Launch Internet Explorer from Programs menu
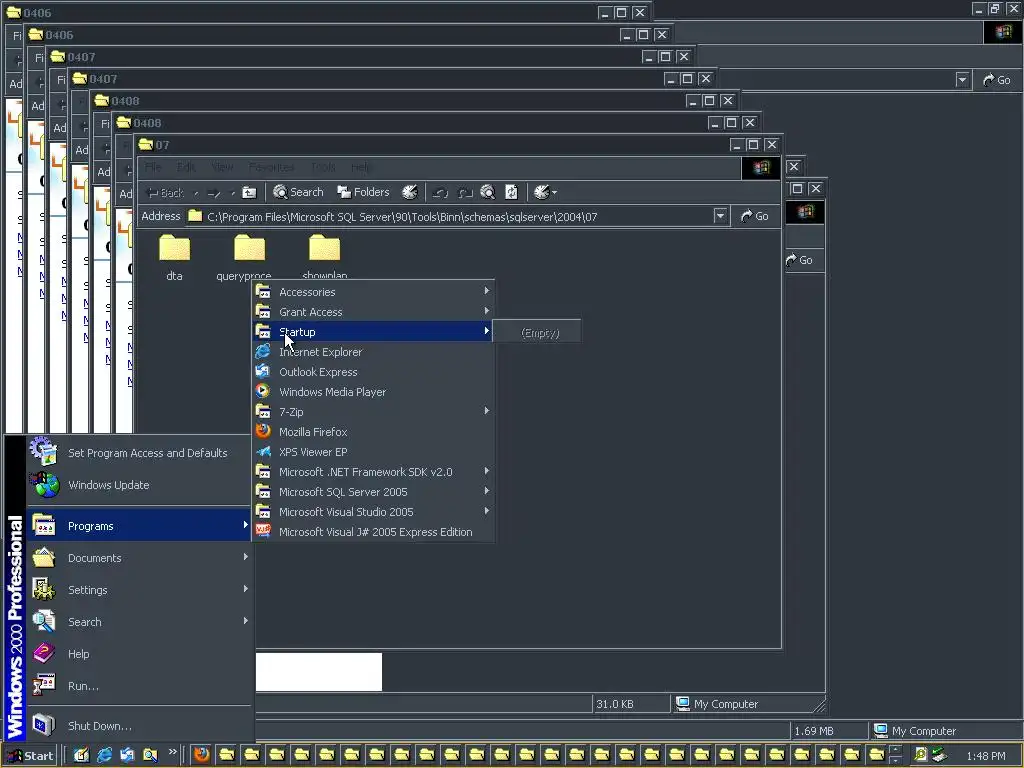This screenshot has width=1024, height=768. [x=373, y=352]
